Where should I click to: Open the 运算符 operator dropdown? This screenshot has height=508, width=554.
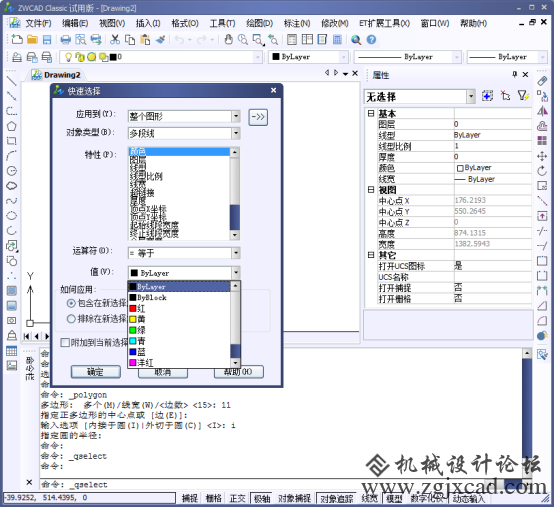tap(236, 253)
